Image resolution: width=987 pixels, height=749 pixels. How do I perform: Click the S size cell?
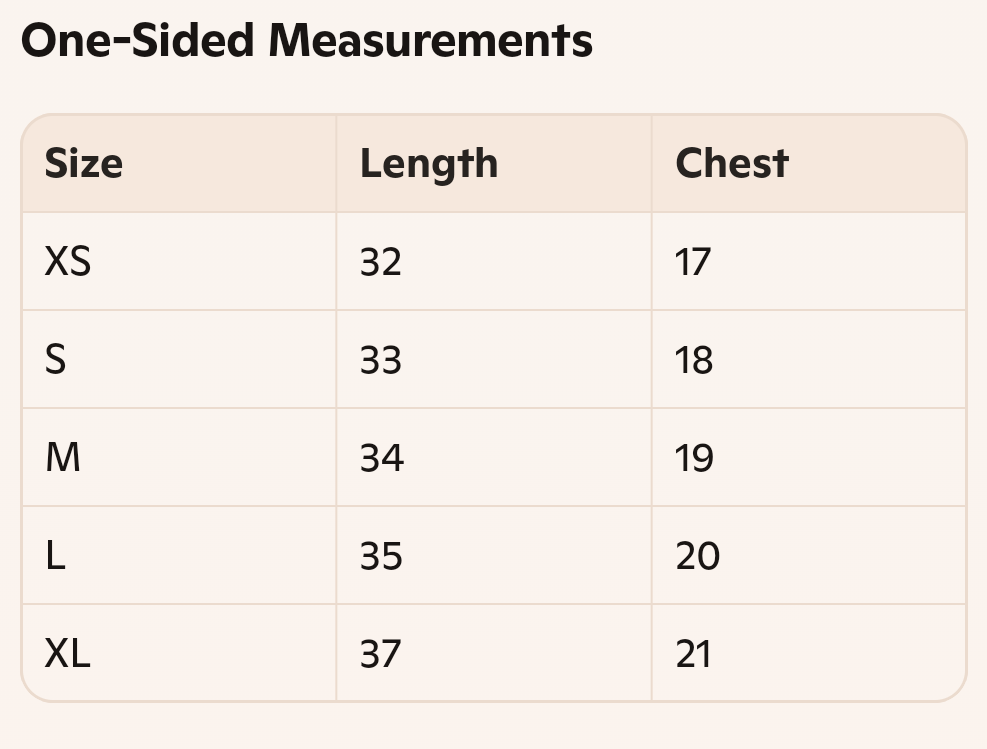point(179,359)
